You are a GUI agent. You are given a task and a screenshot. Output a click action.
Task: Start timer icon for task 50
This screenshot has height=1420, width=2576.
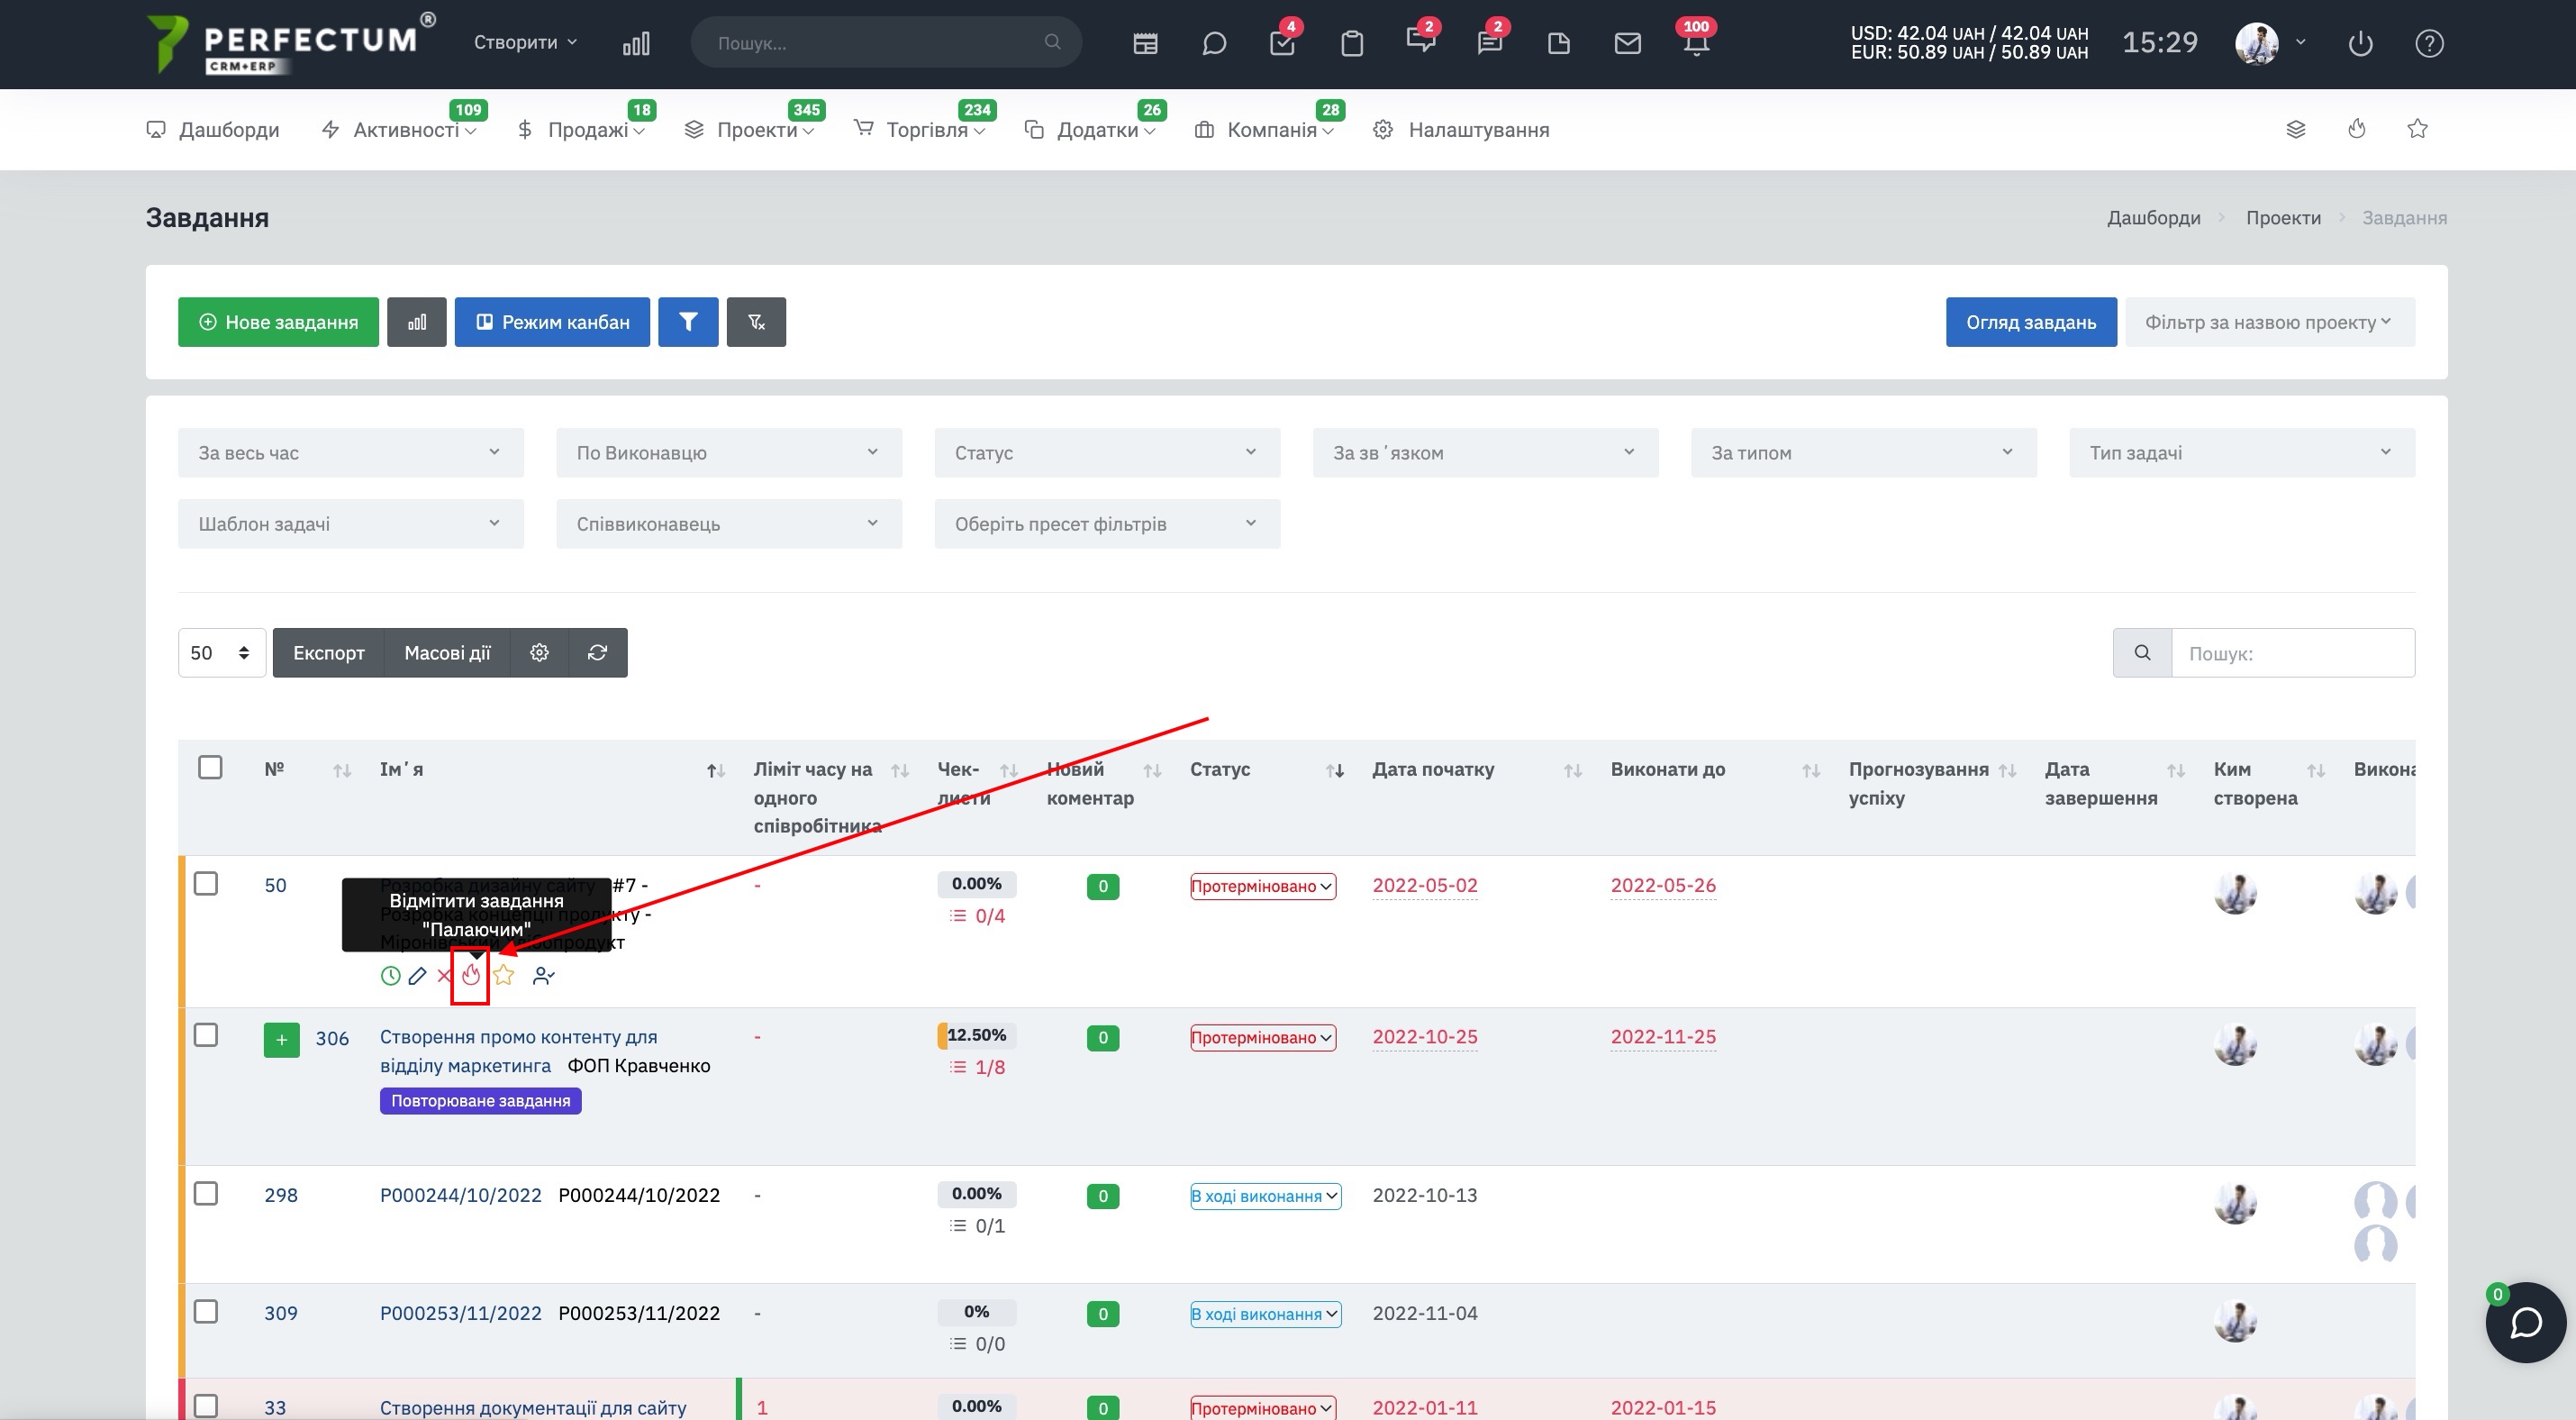pyautogui.click(x=390, y=976)
